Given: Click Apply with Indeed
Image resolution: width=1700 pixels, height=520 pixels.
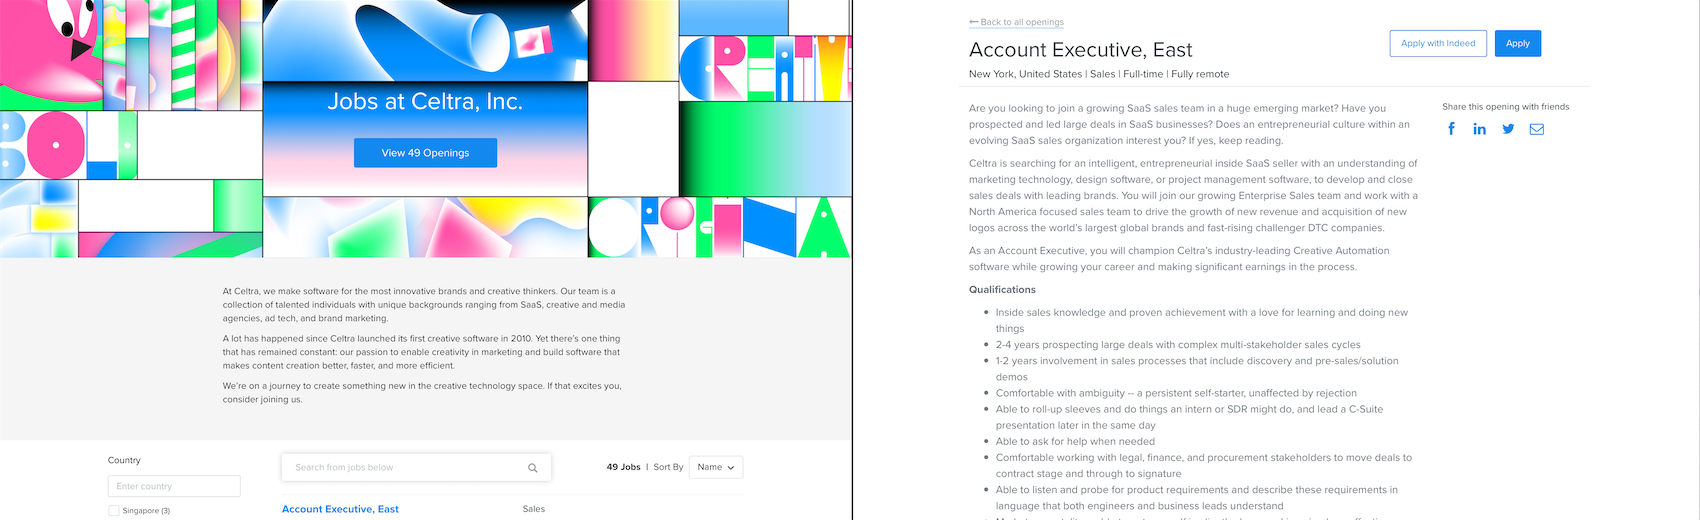Looking at the screenshot, I should pyautogui.click(x=1438, y=43).
